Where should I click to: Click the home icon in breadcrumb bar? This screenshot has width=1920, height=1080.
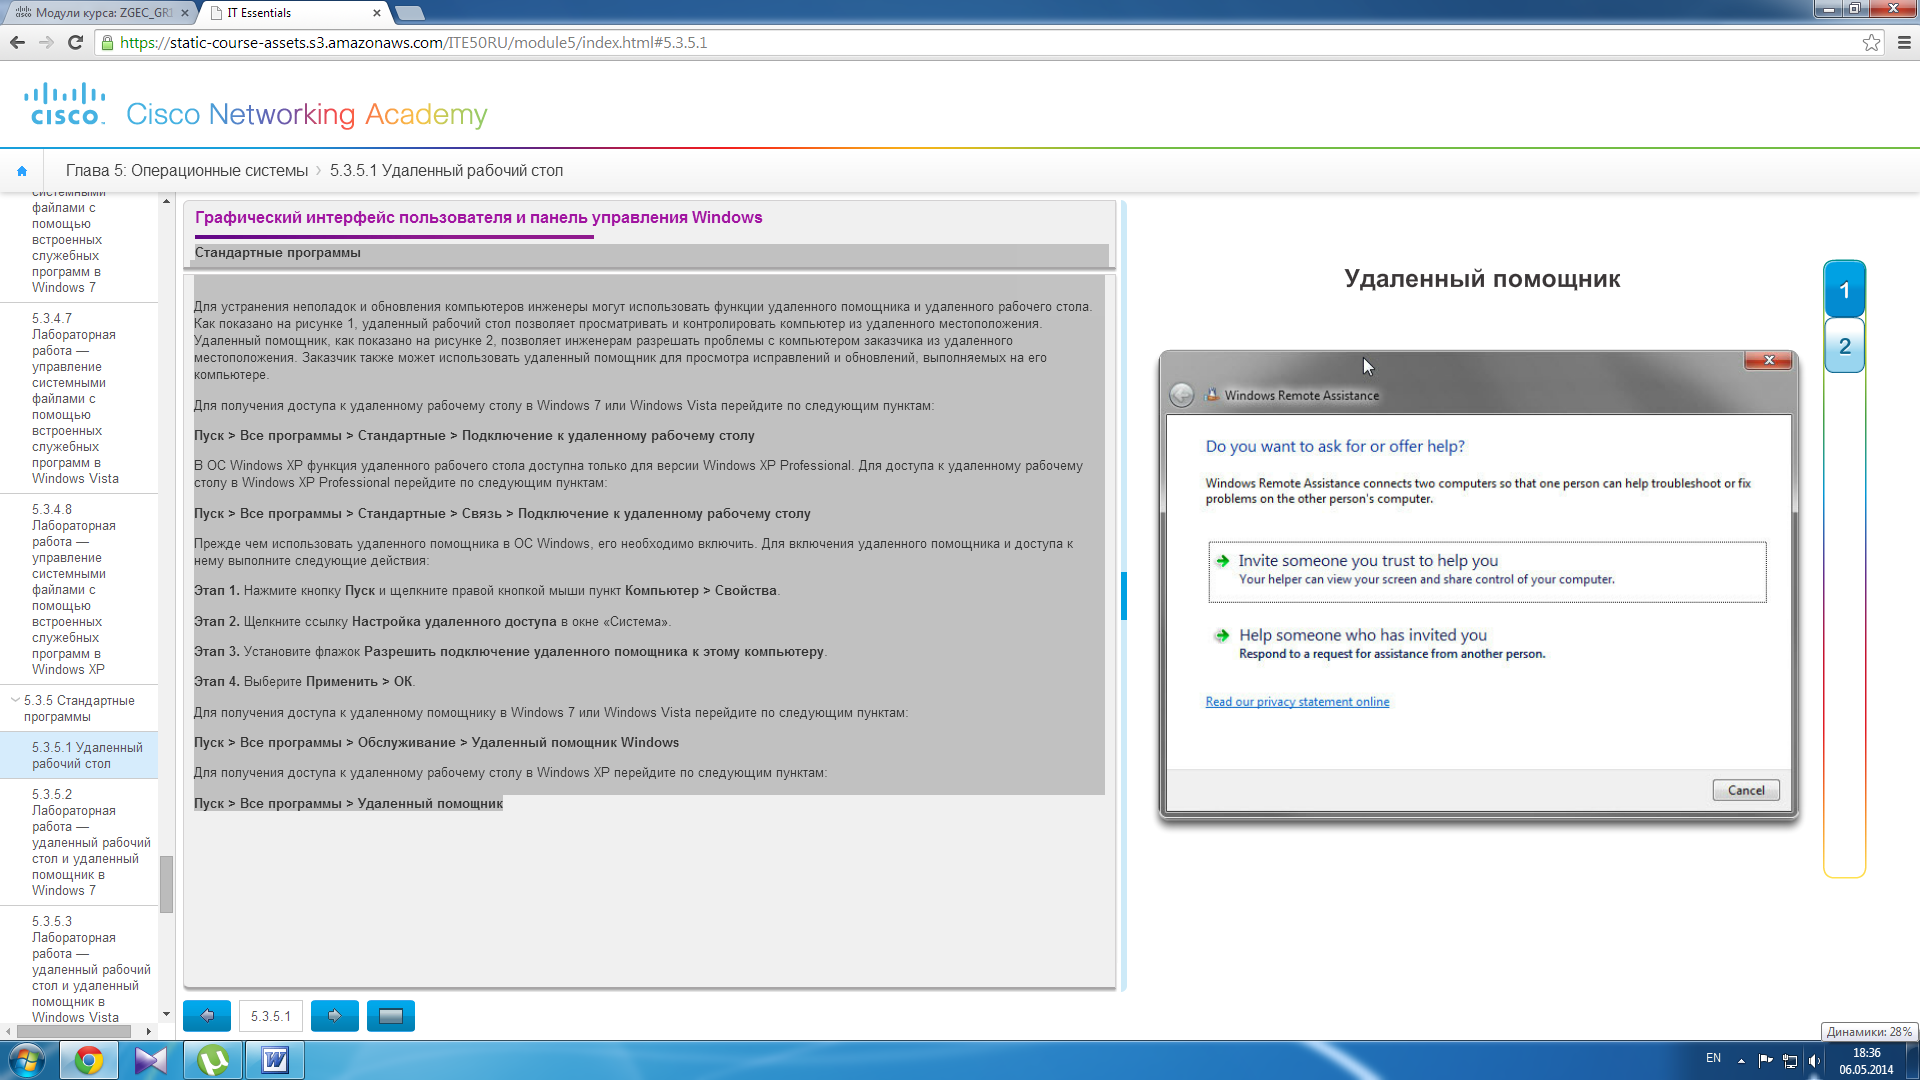tap(22, 171)
